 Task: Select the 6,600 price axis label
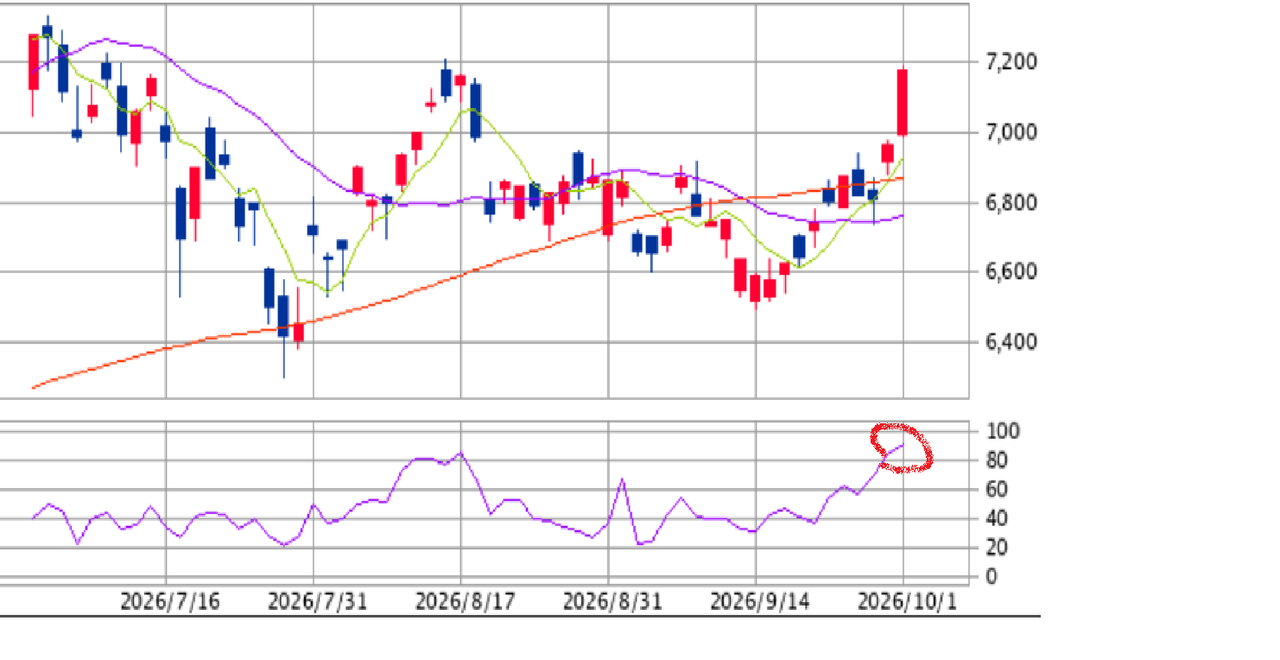click(x=1011, y=272)
